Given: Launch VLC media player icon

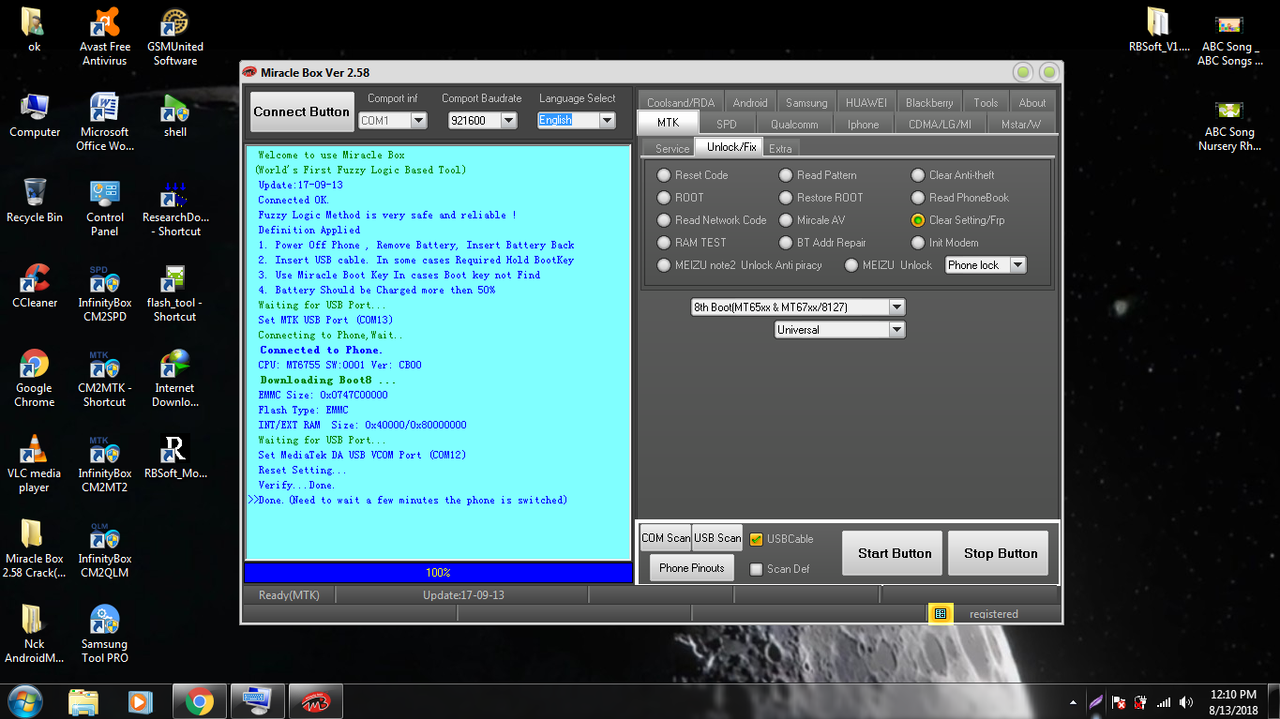Looking at the screenshot, I should tap(34, 464).
